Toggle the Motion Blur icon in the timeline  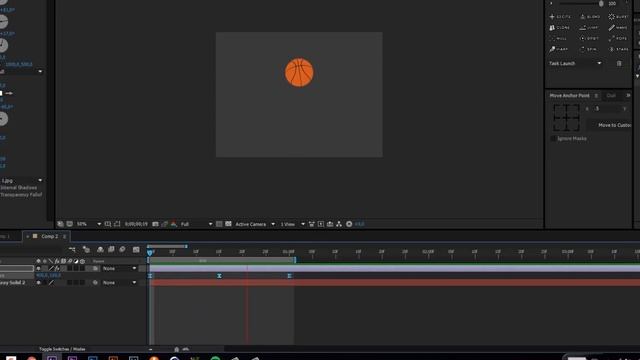122,249
